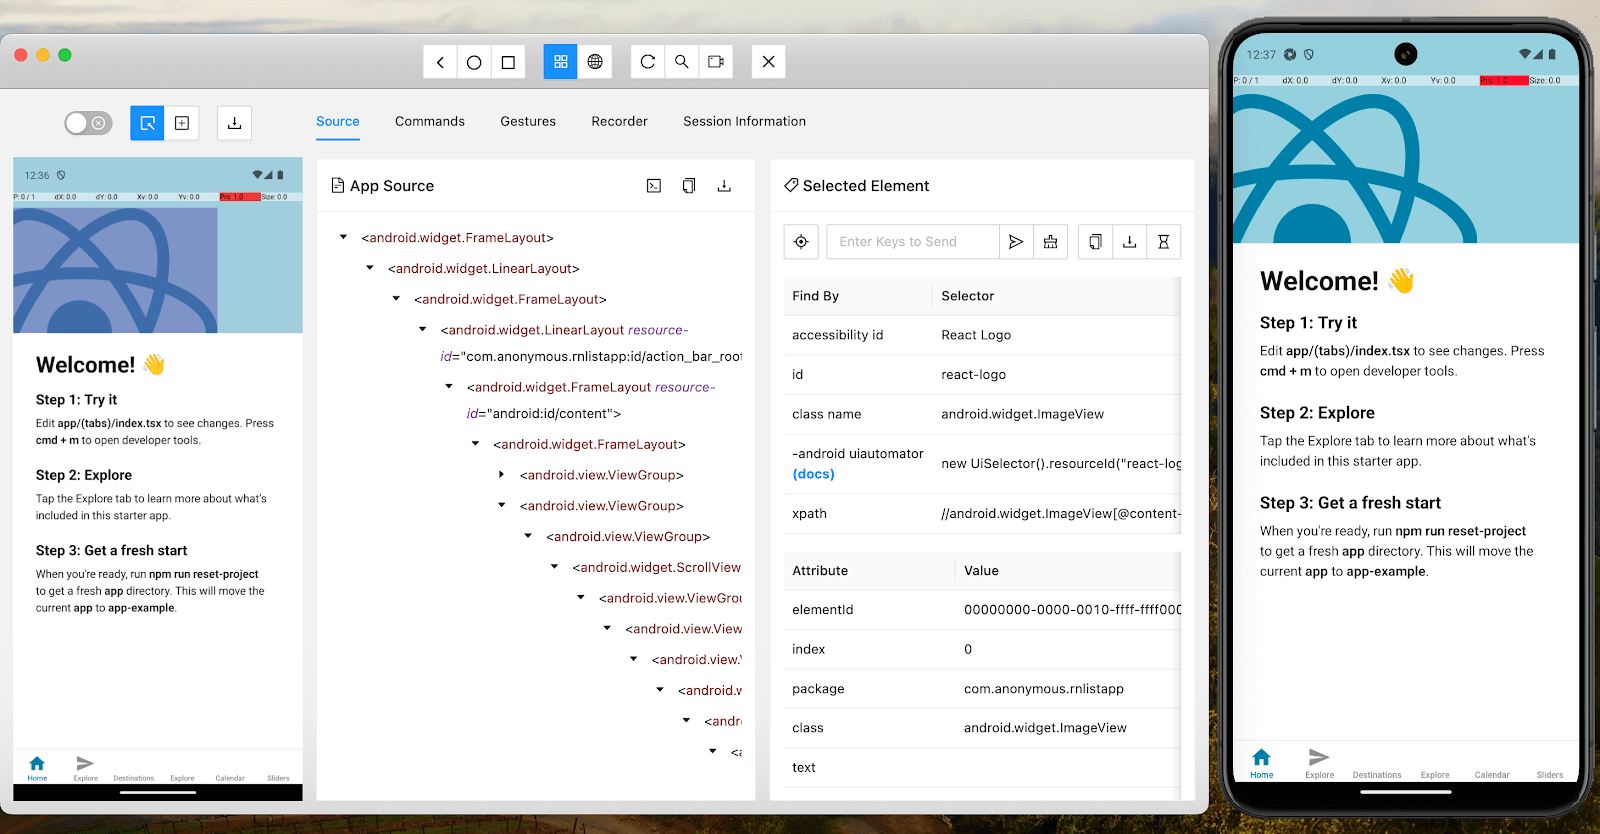Clear element text with the brush icon
Screen dimensions: 1600x834
pos(1050,242)
